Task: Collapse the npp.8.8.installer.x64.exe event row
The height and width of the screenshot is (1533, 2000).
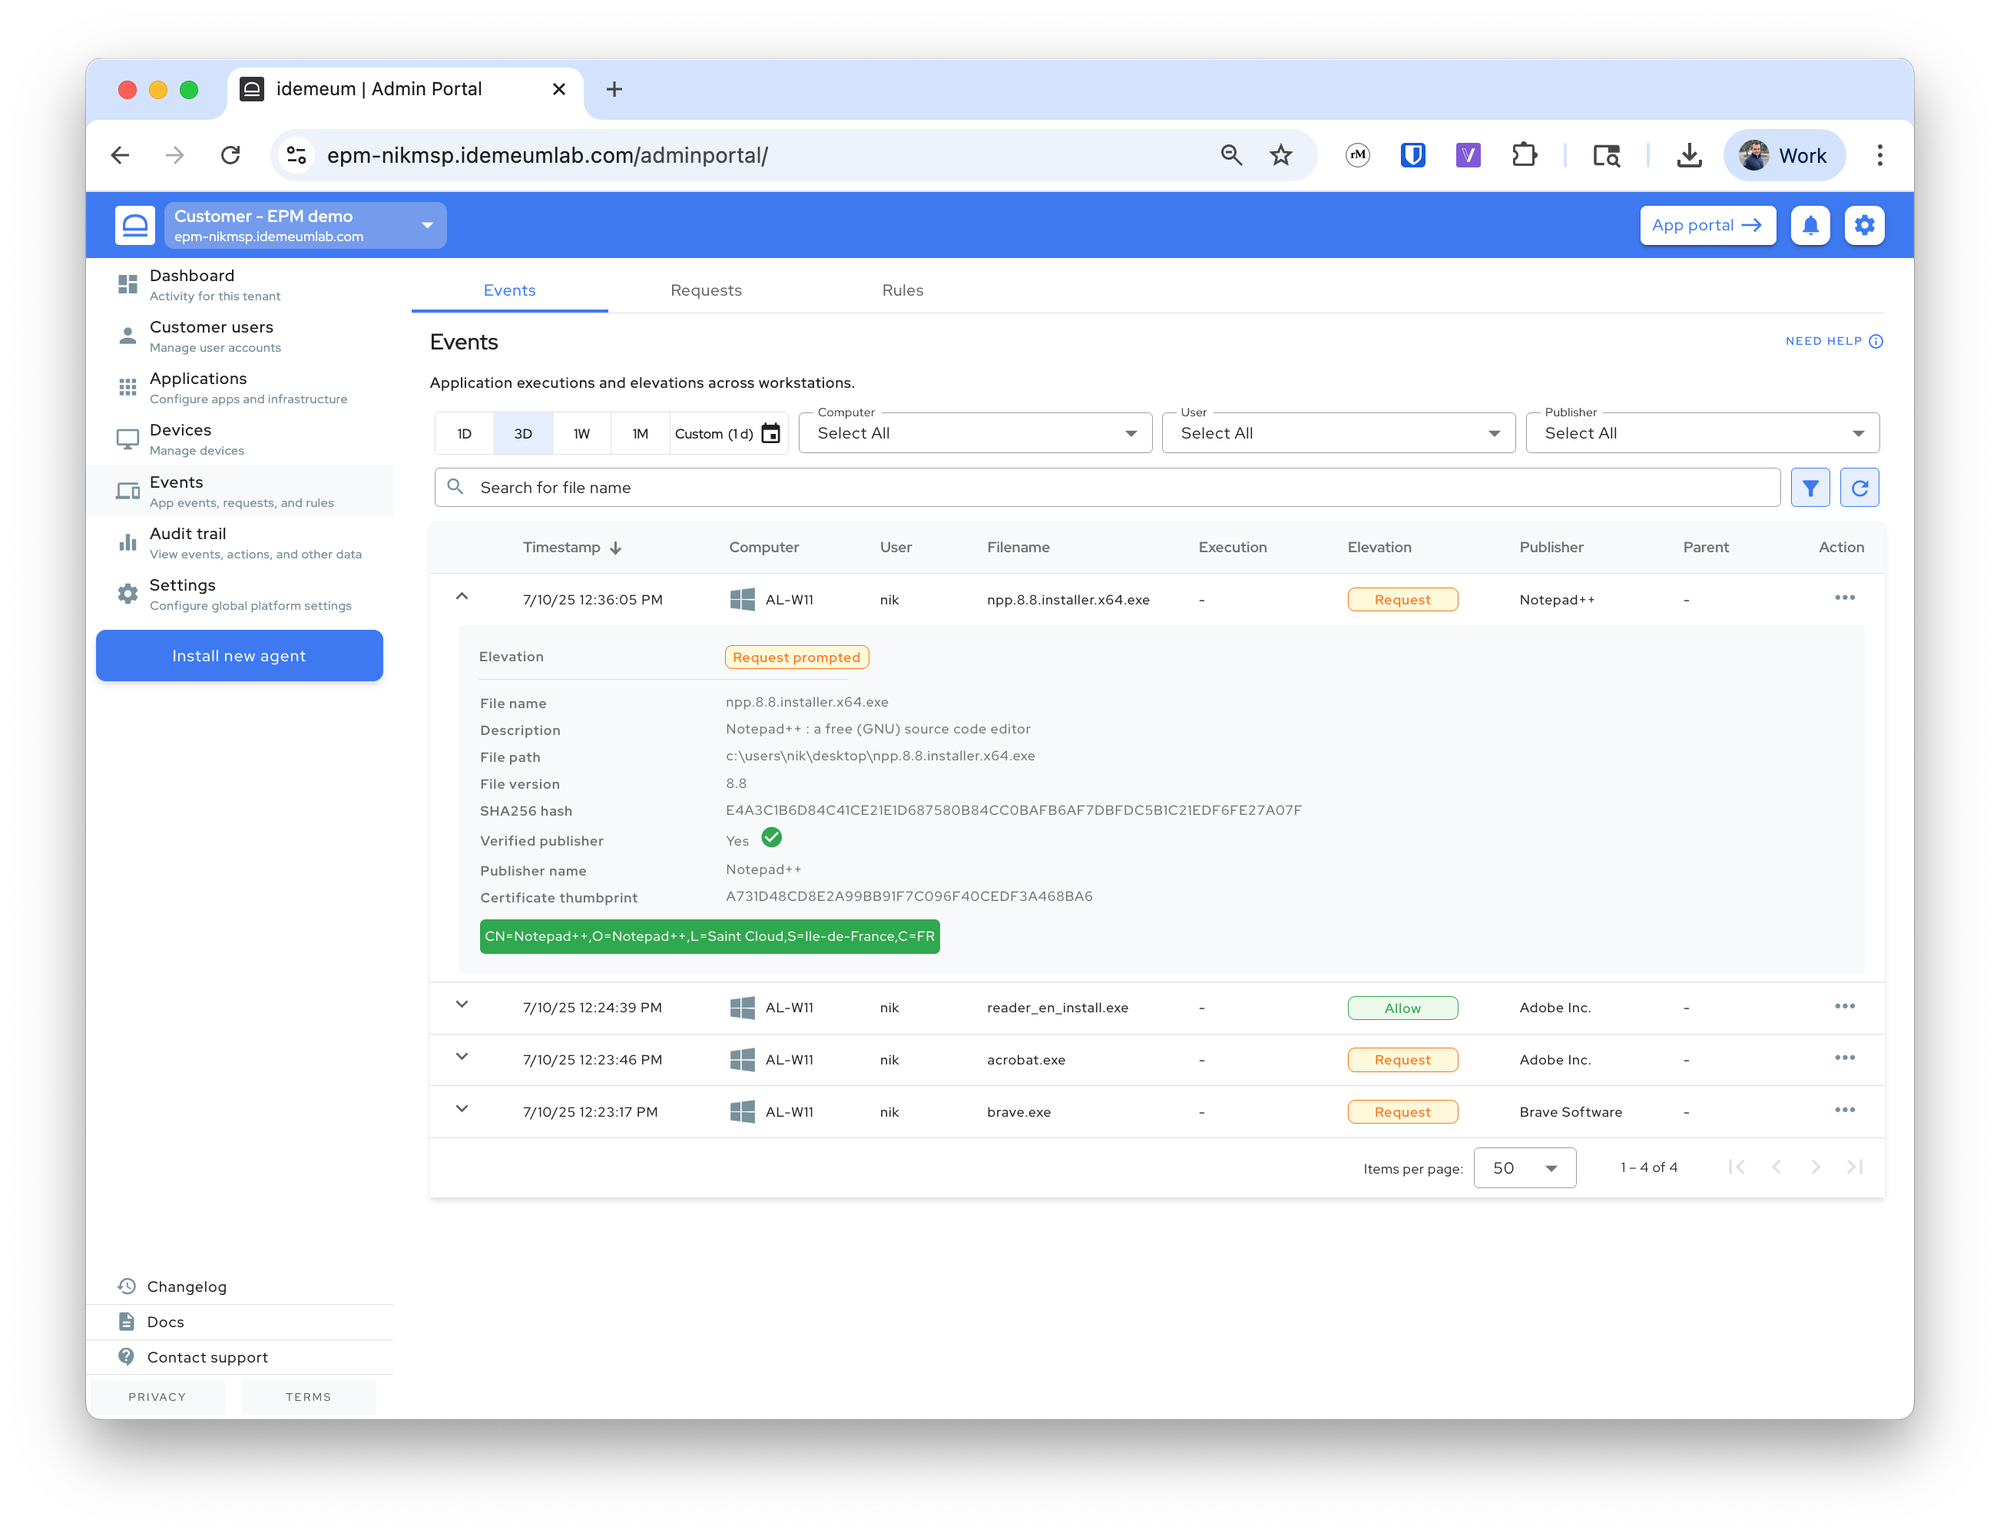Action: [x=462, y=597]
